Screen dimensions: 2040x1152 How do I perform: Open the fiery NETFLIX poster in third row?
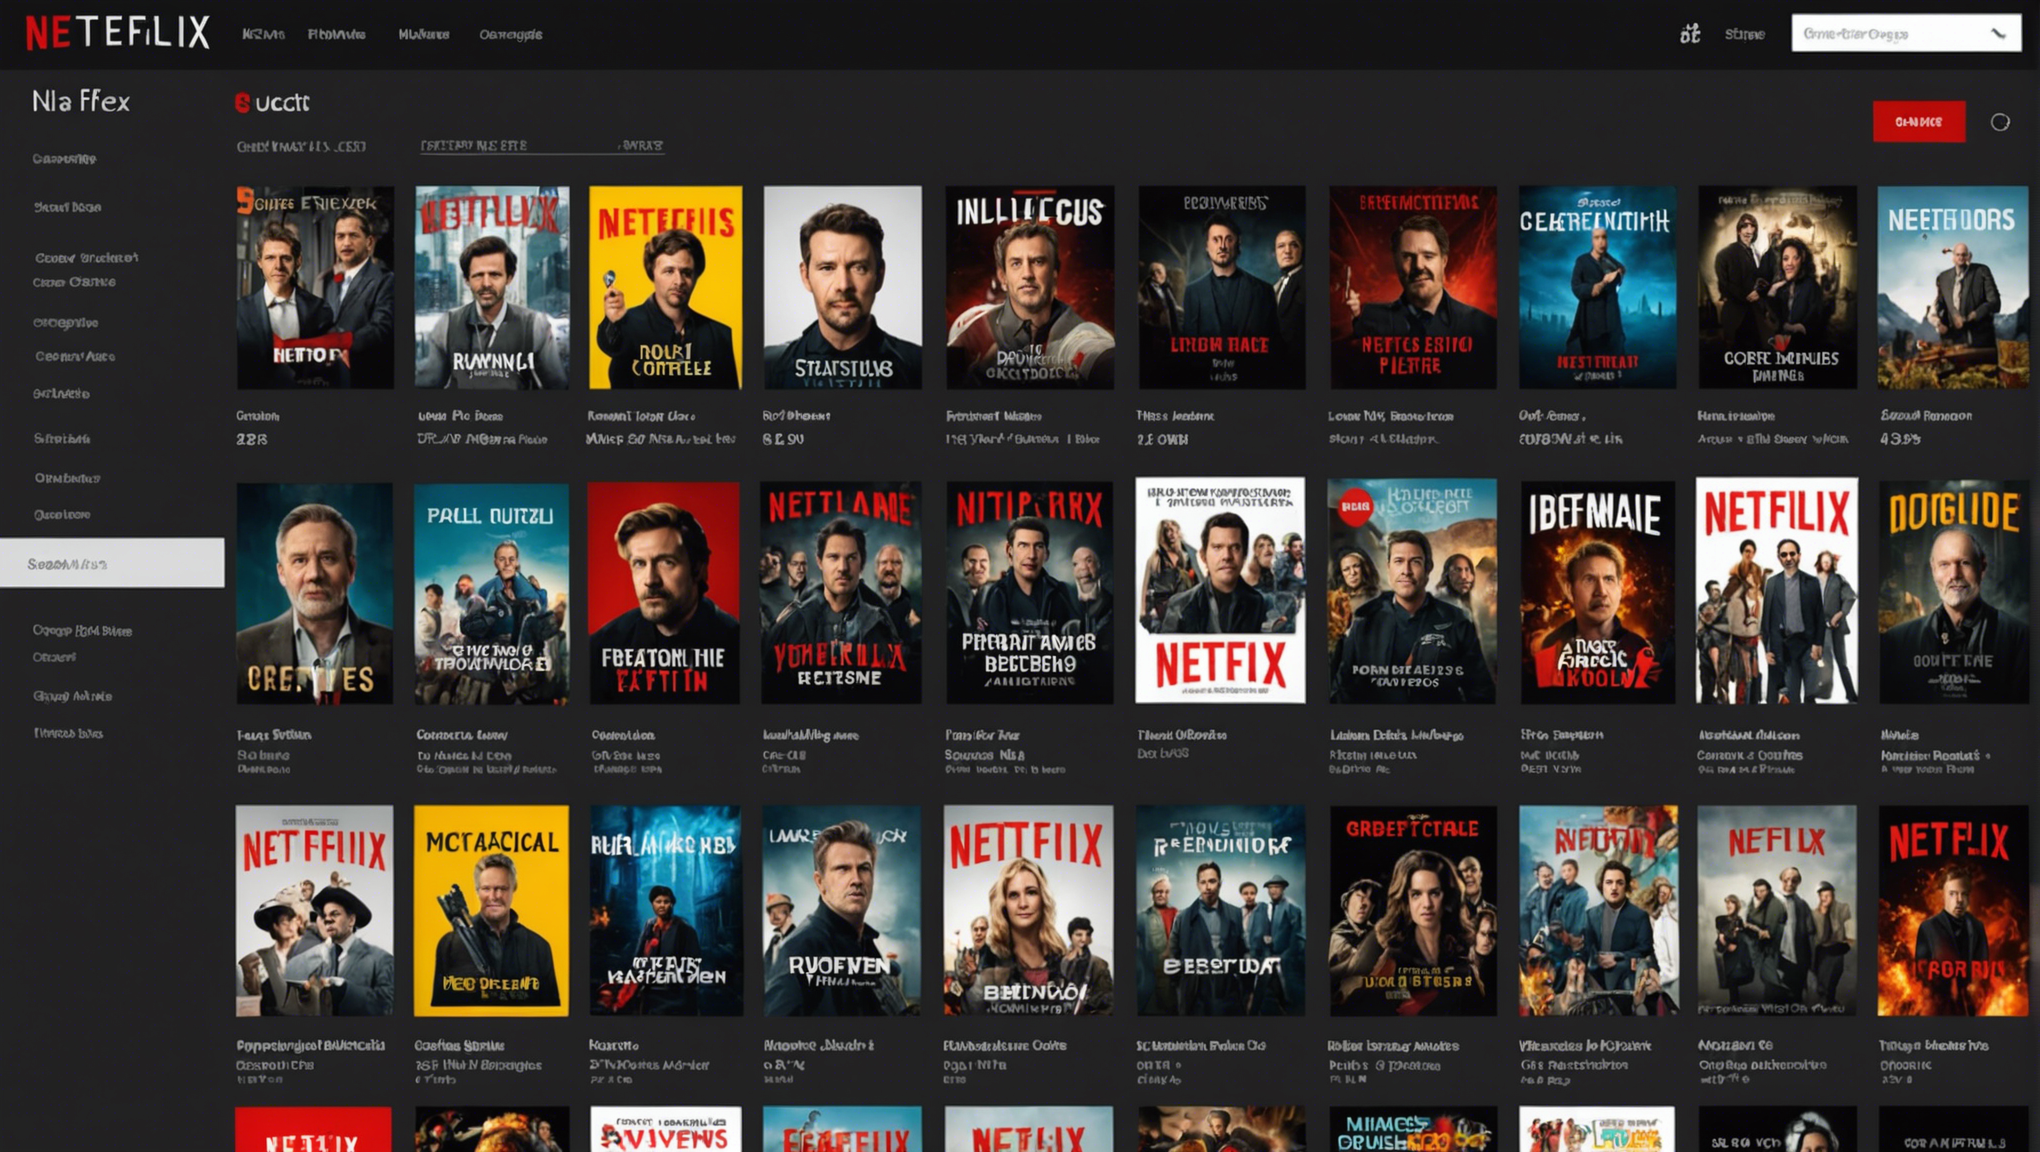(x=1953, y=911)
